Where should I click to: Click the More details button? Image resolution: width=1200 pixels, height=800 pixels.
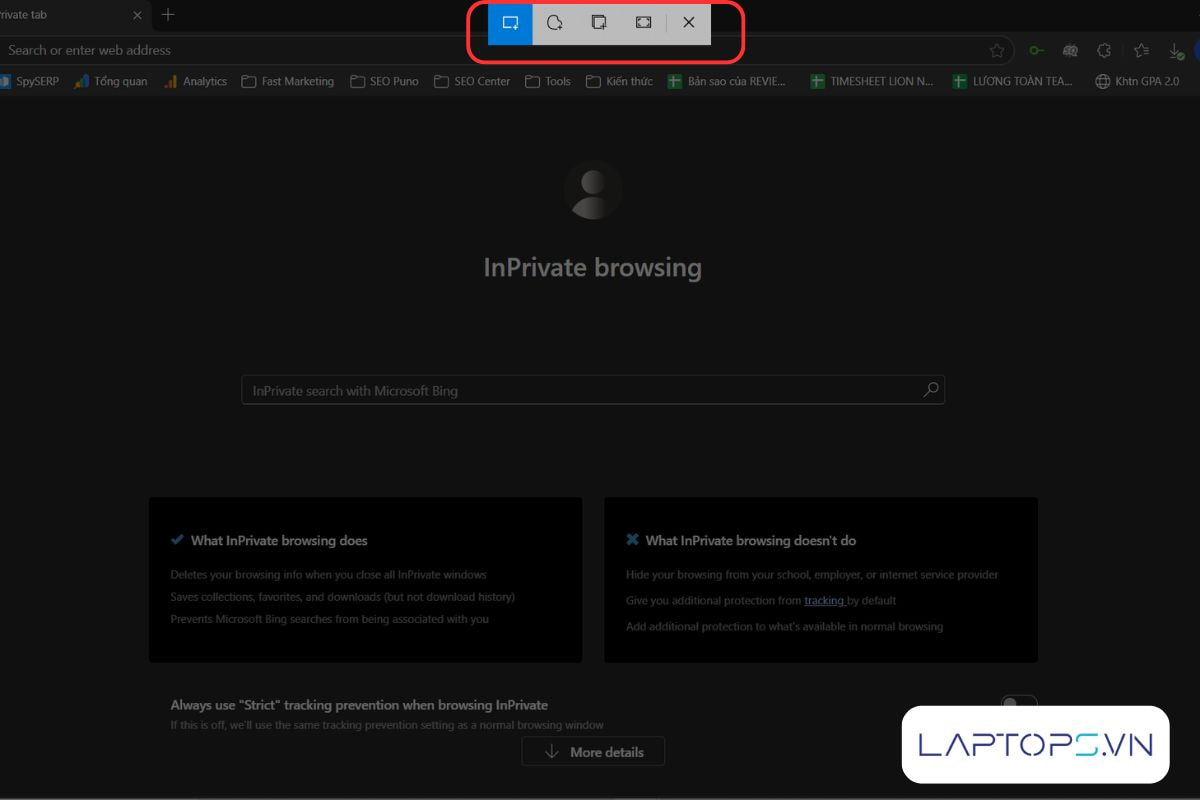[593, 752]
